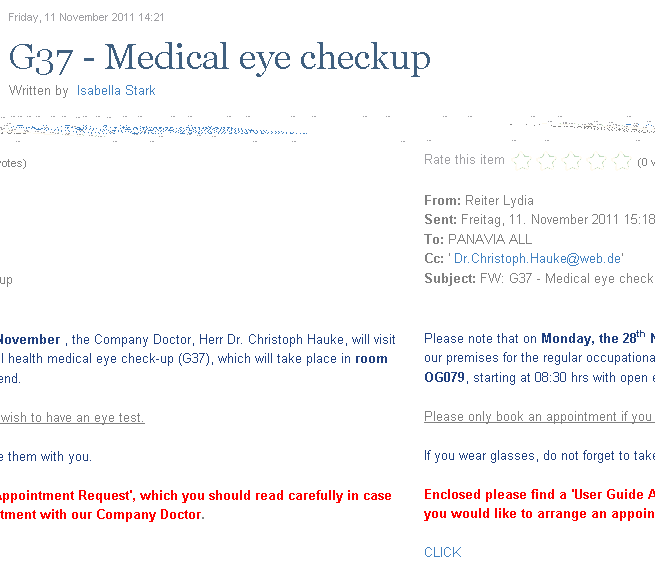Click underlined 'wish to have an eye test' text
Image resolution: width=655 pixels, height=583 pixels.
point(72,418)
